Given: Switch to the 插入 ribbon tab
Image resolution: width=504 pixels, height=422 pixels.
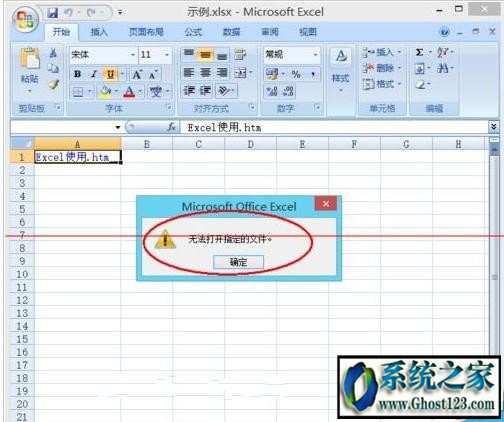Looking at the screenshot, I should pyautogui.click(x=99, y=32).
